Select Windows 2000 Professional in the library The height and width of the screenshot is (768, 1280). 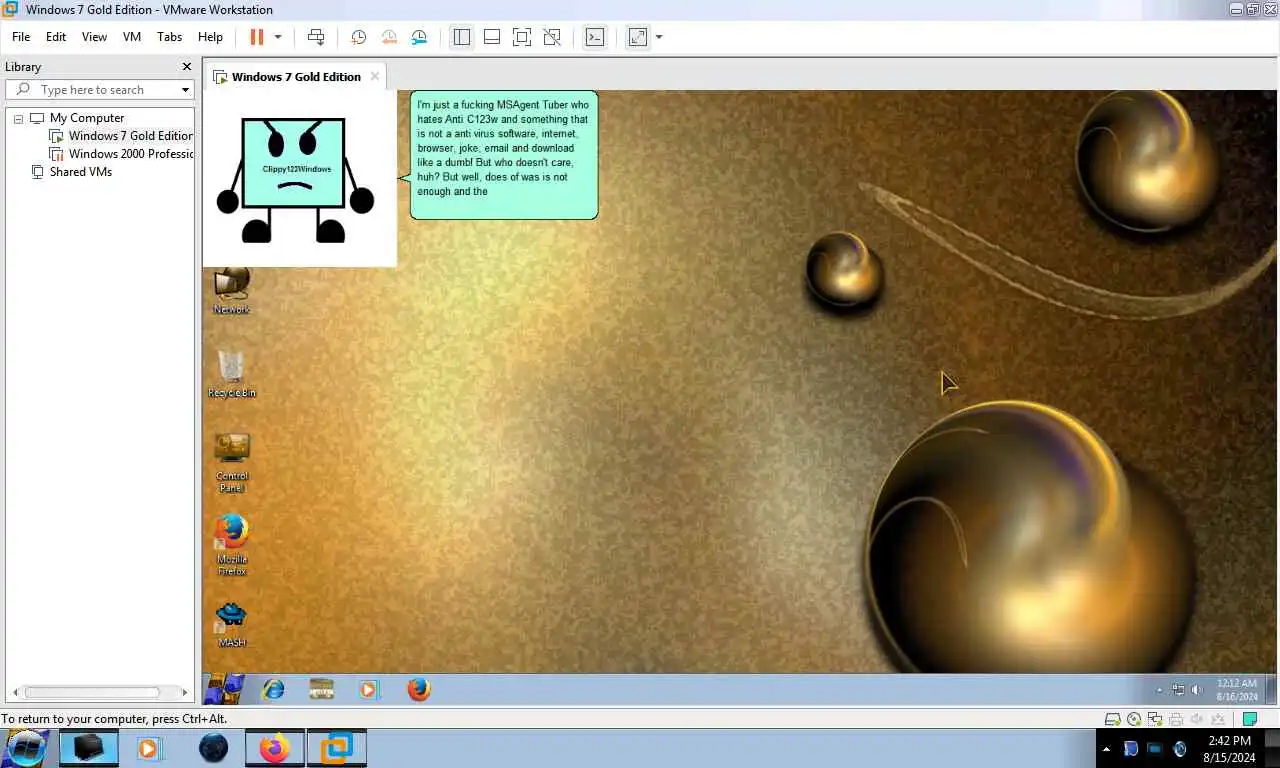coord(122,154)
